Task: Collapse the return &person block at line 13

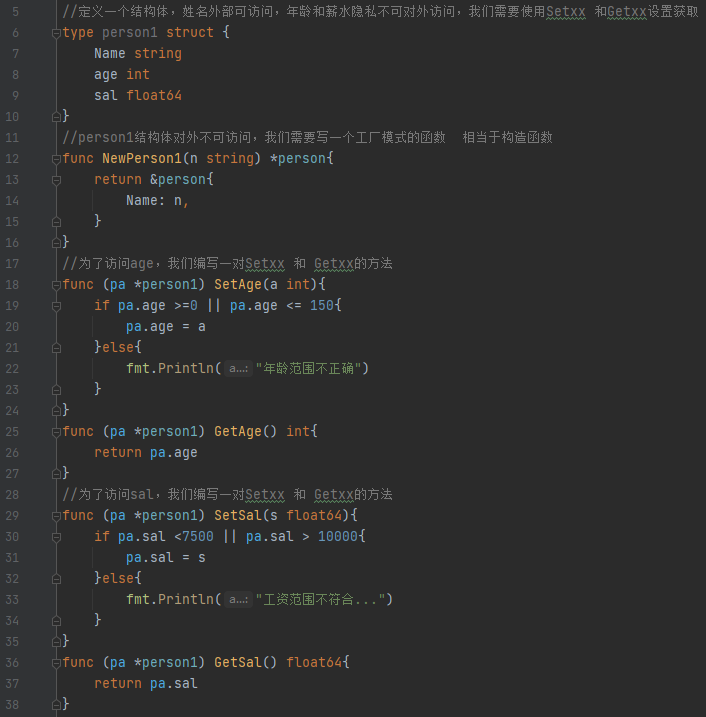Action: 55,180
